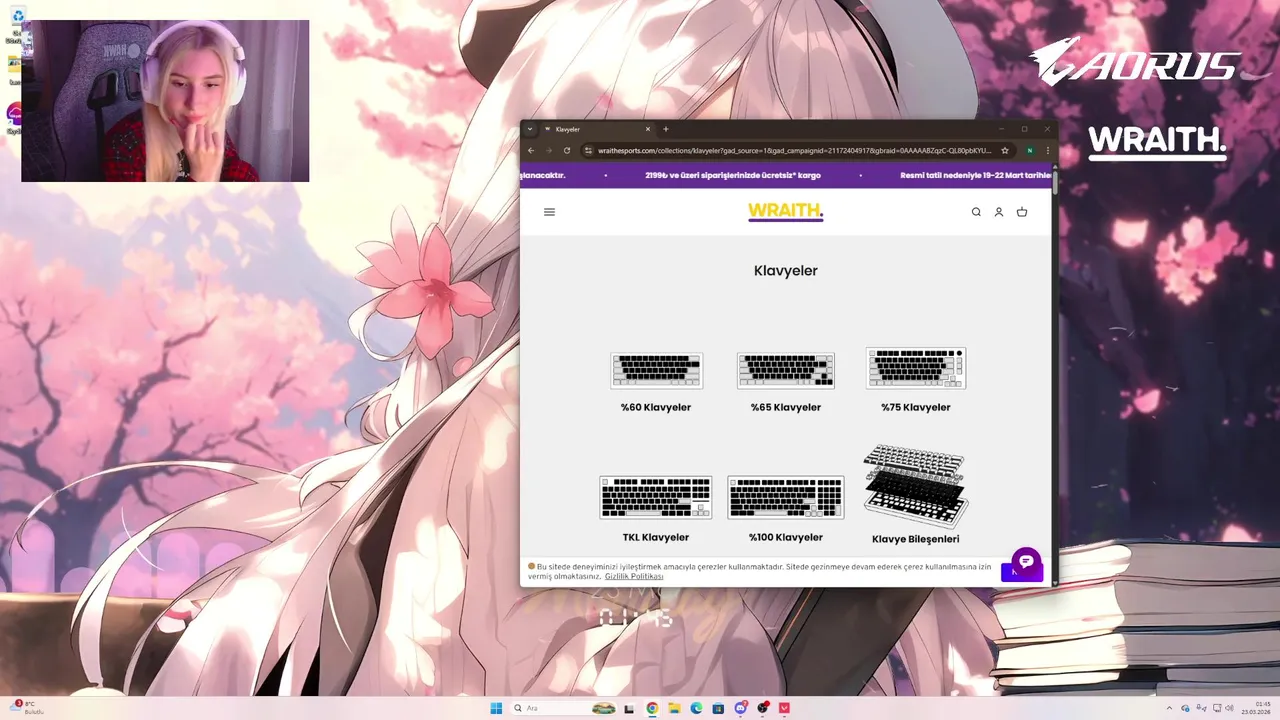Image resolution: width=1280 pixels, height=720 pixels.
Task: Click the %65 Klavyeler text link
Action: coord(786,408)
